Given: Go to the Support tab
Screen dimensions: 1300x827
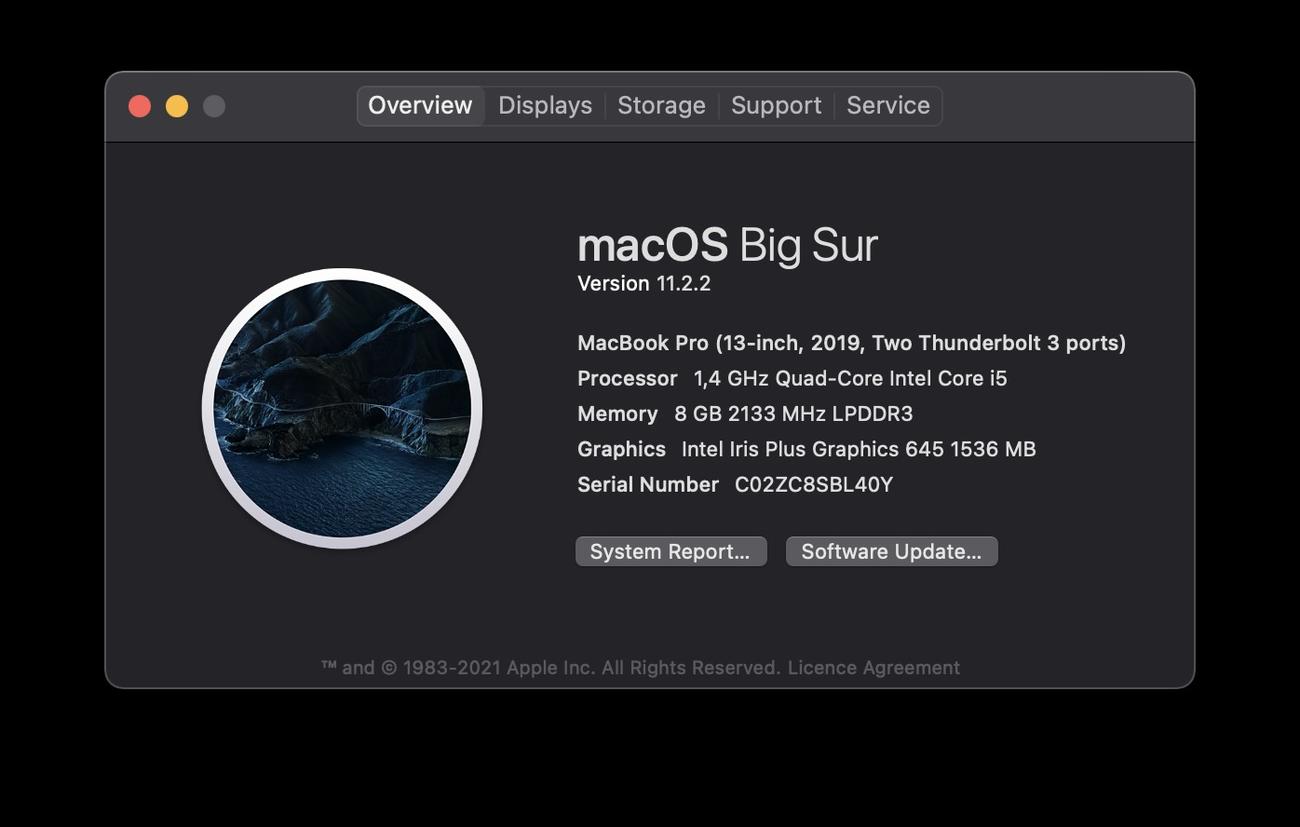Looking at the screenshot, I should click(x=776, y=106).
